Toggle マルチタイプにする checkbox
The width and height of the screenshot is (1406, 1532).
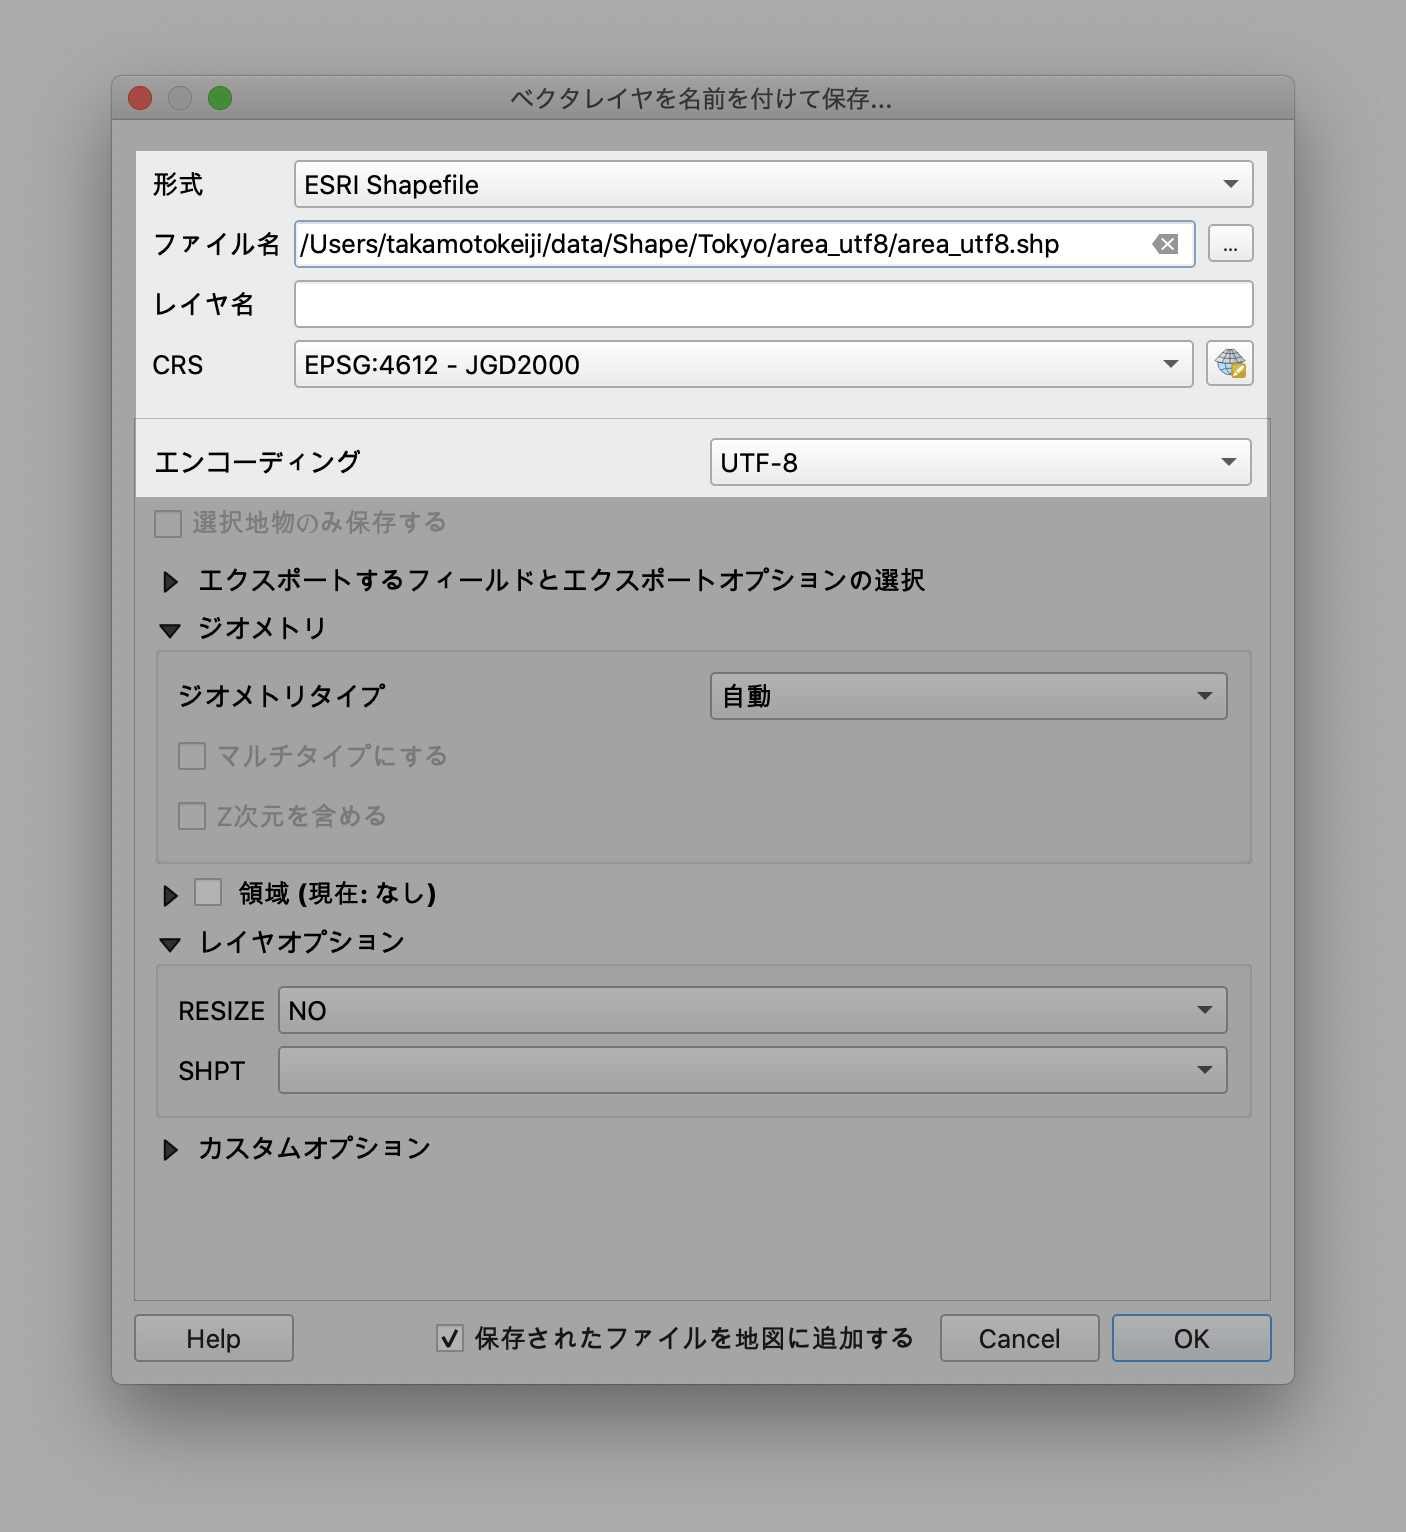[192, 756]
